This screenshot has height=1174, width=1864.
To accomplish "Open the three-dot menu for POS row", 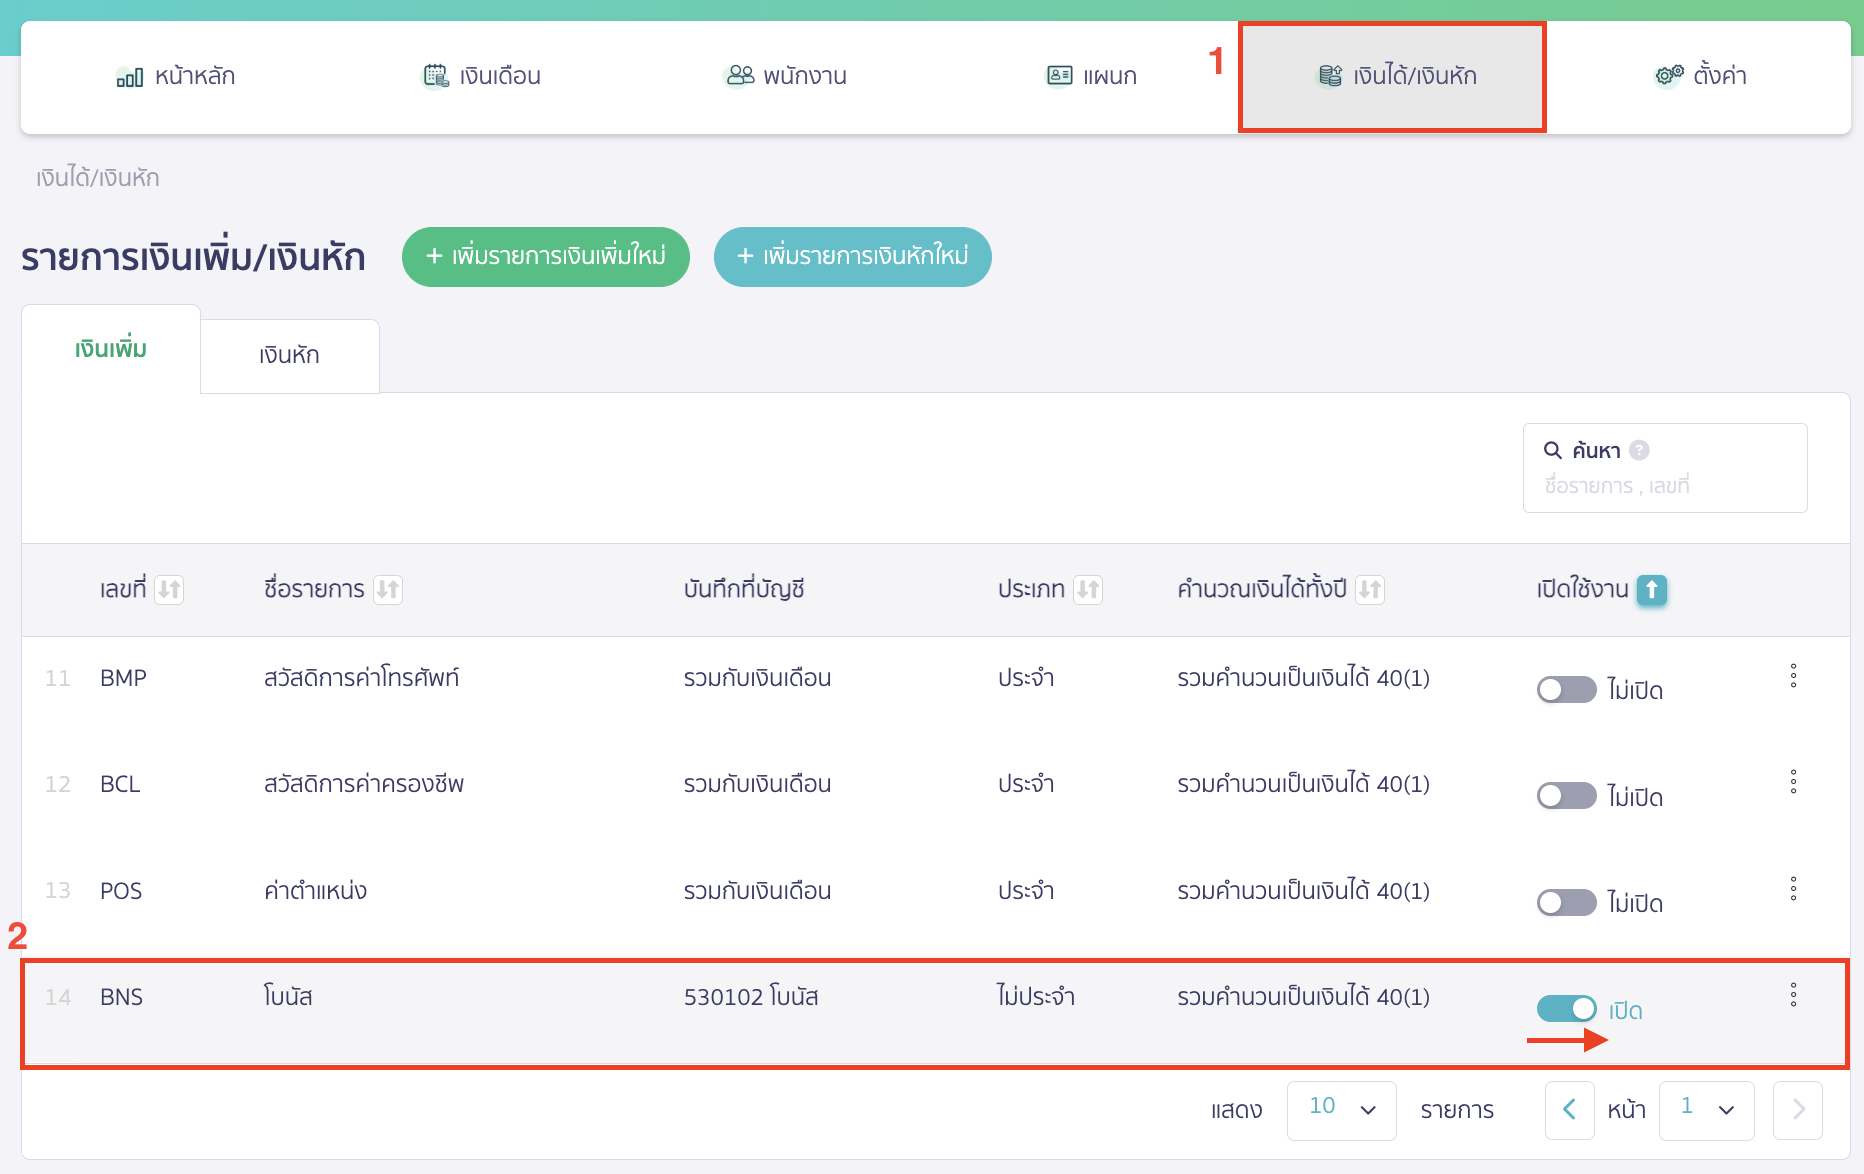I will click(1793, 888).
